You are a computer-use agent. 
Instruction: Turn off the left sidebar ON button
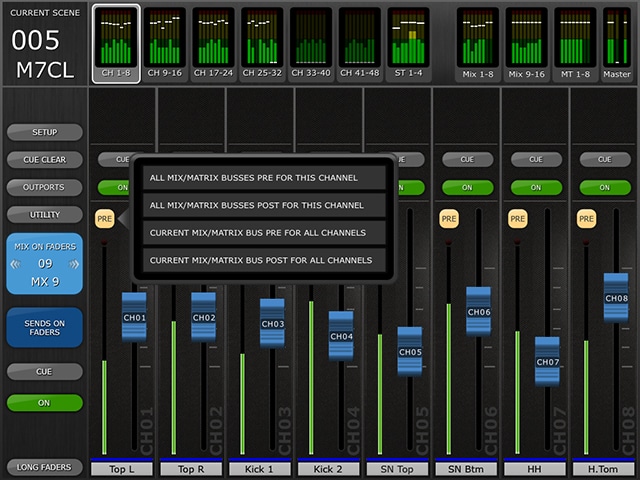(x=45, y=403)
